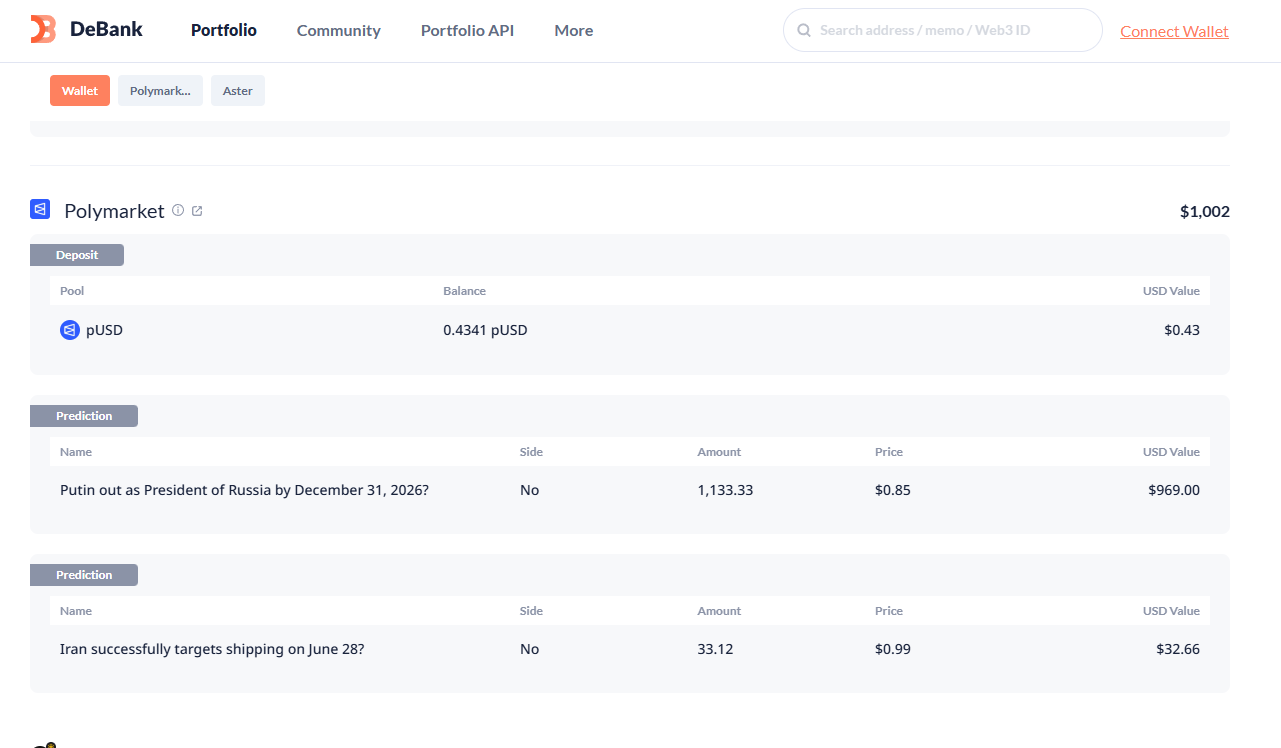Click the search magnifier icon
This screenshot has height=748, width=1281.
point(803,31)
